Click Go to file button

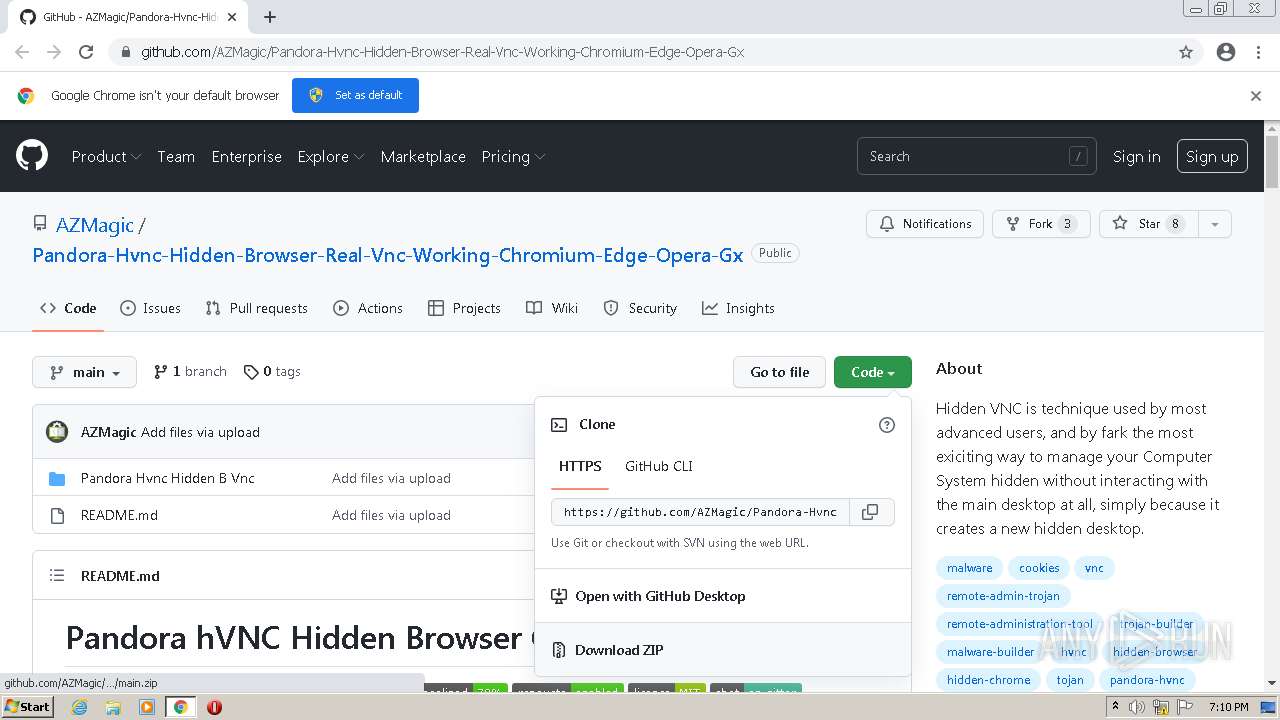[780, 372]
